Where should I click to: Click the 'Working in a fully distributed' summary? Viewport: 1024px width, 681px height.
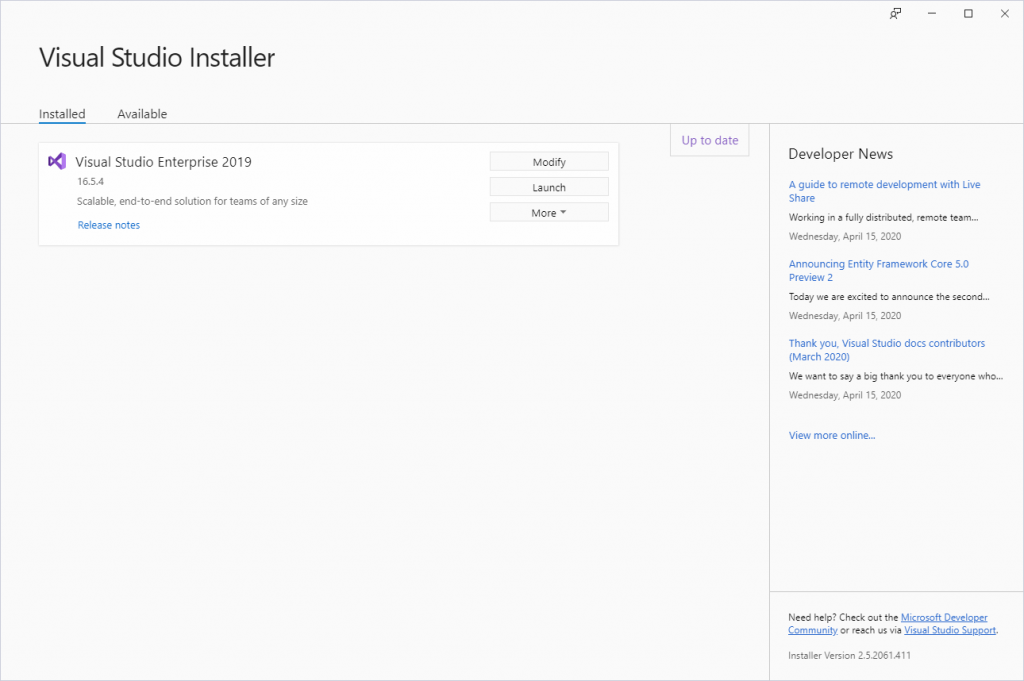click(x=884, y=217)
